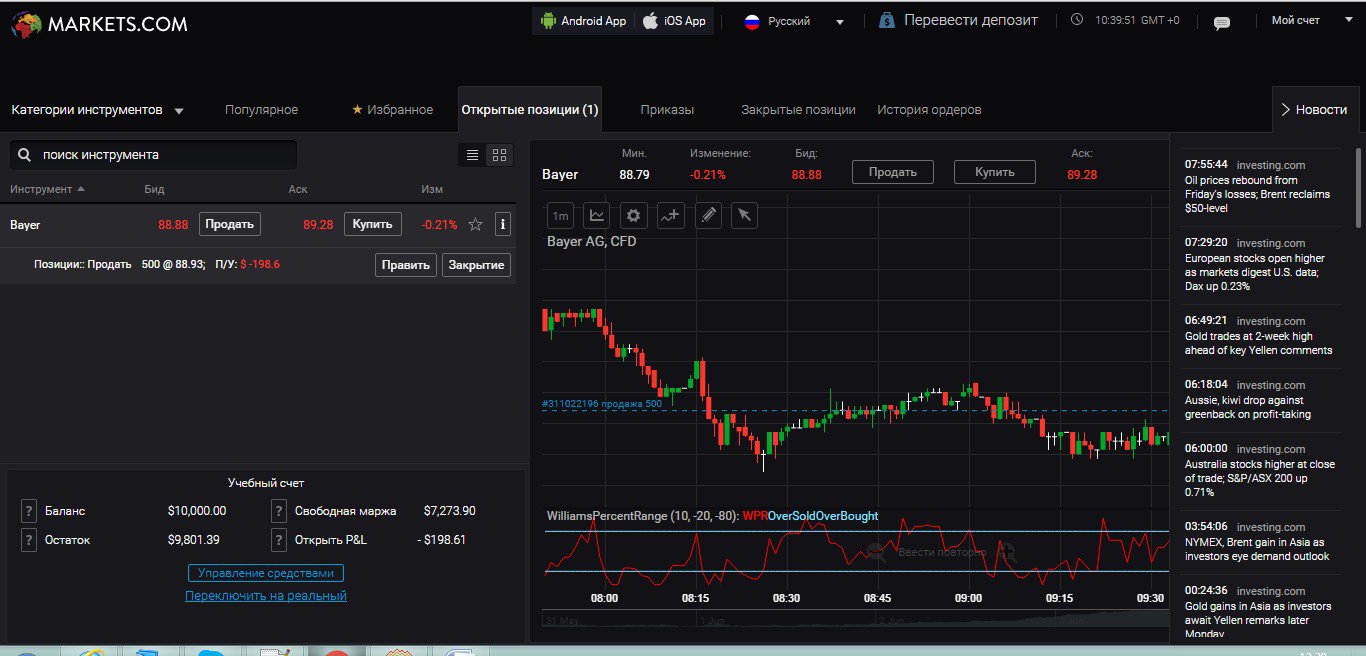Click Управление средствами button
Image resolution: width=1366 pixels, height=656 pixels.
266,573
